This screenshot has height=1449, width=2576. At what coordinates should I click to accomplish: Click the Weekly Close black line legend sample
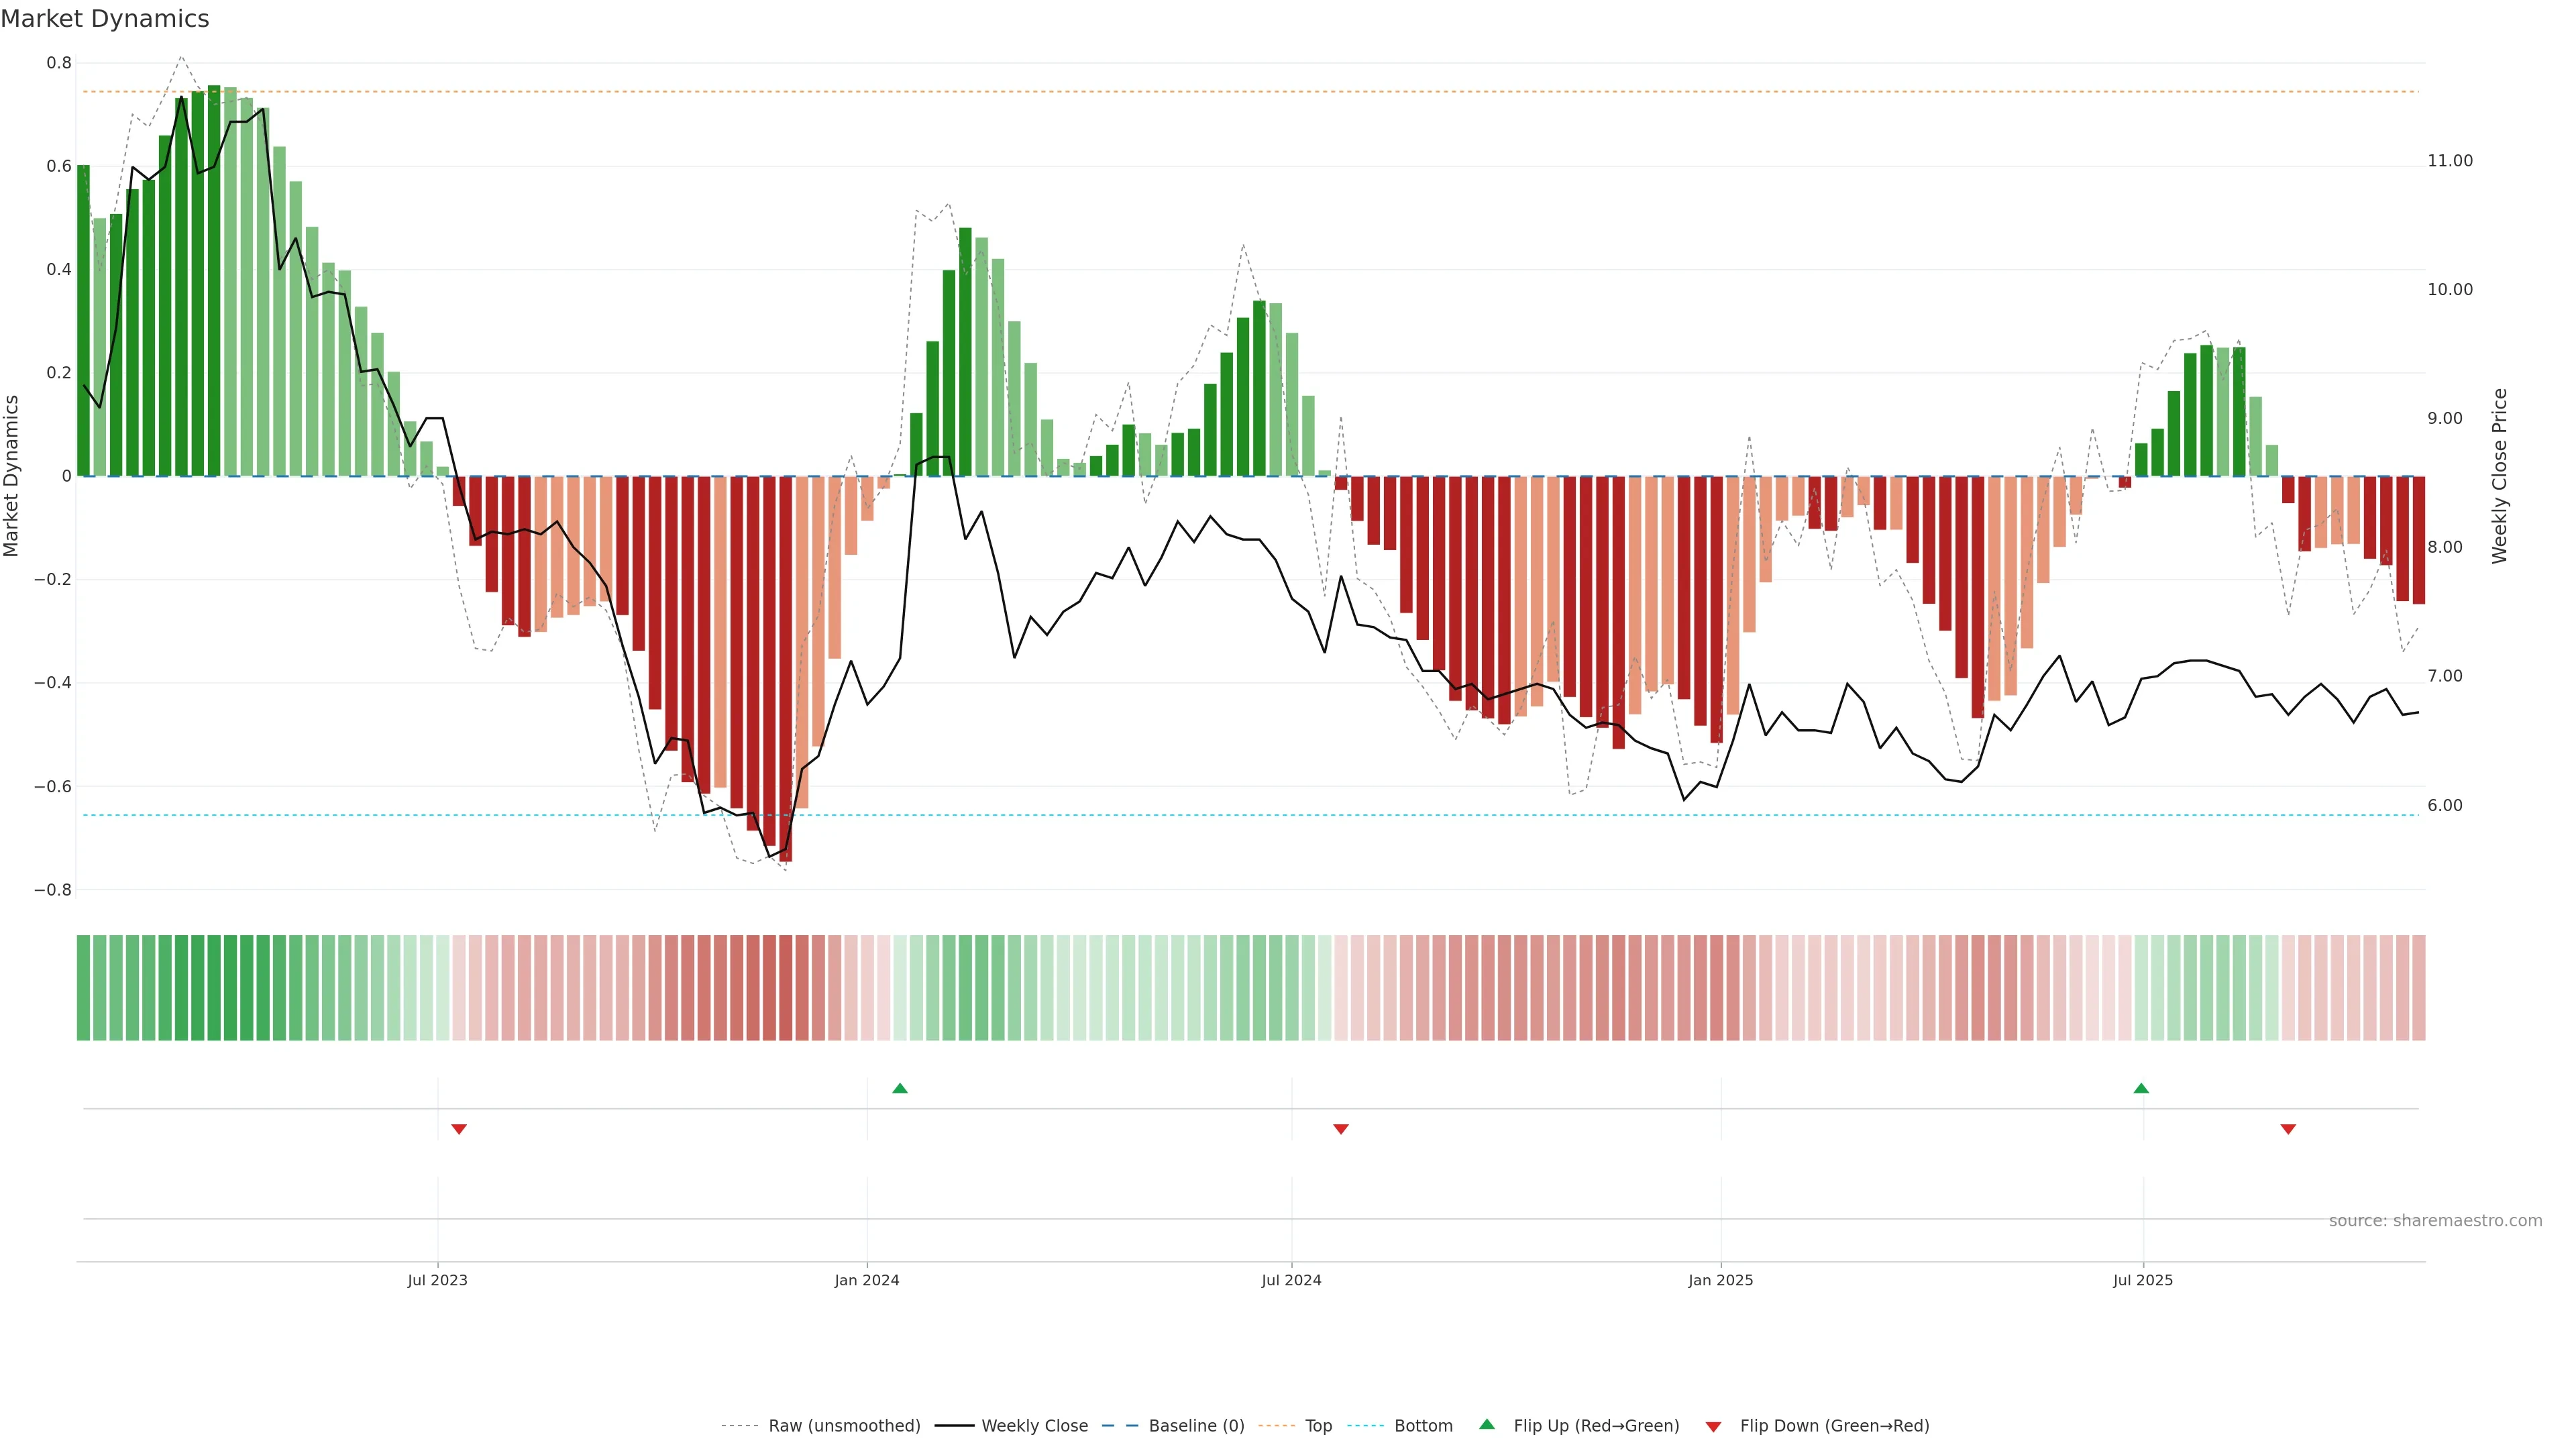click(x=954, y=1425)
